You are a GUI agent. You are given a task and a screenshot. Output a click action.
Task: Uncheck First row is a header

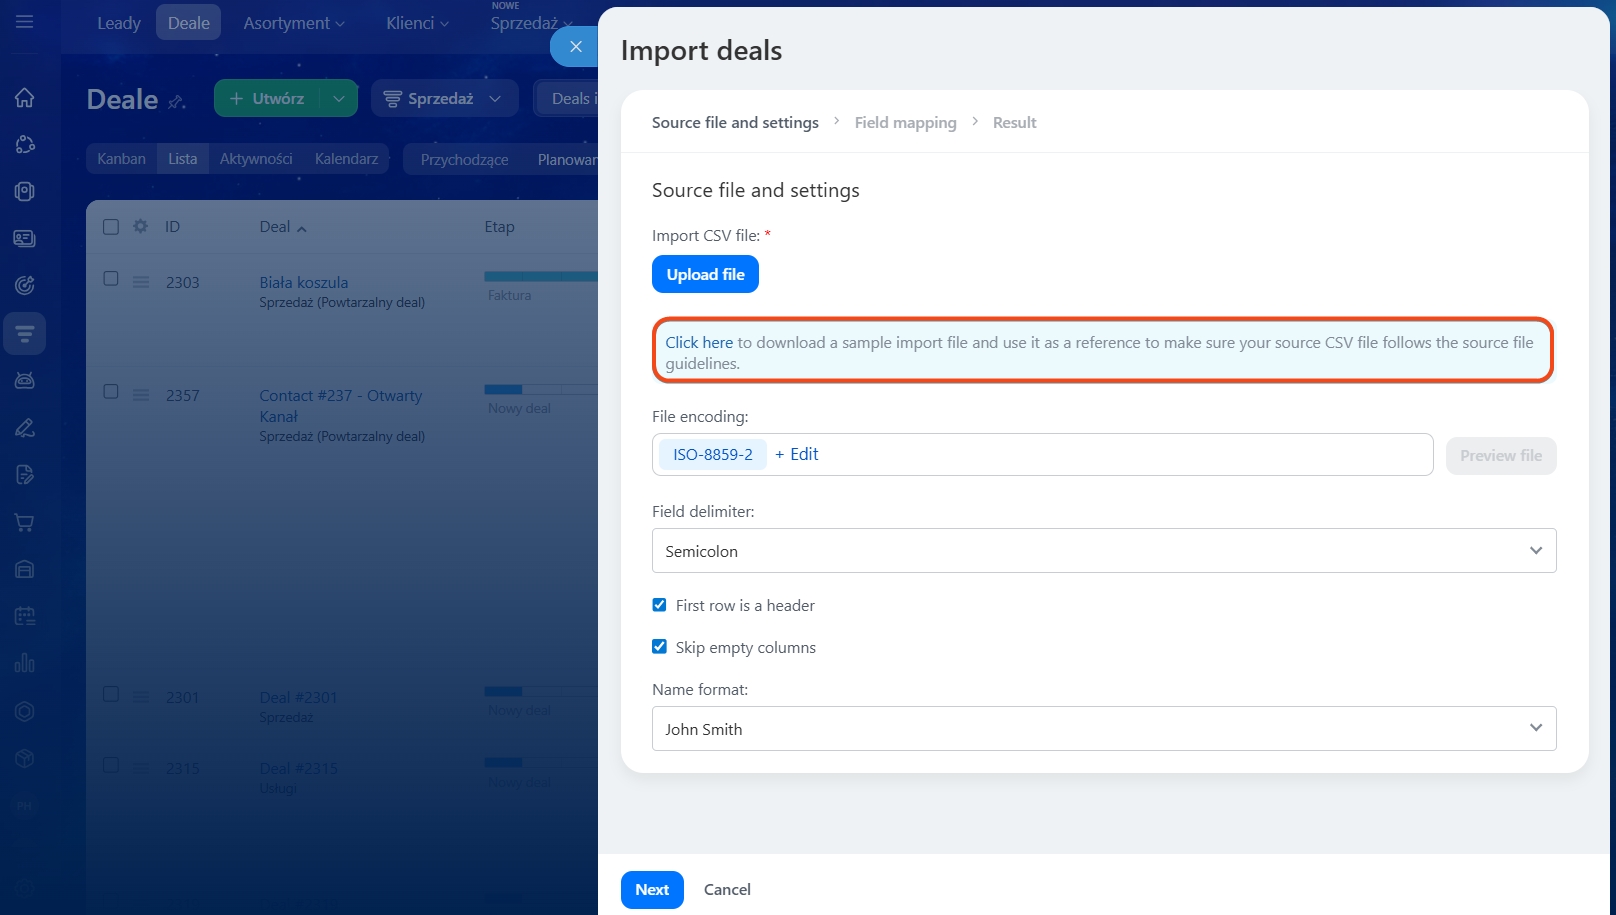coord(659,605)
